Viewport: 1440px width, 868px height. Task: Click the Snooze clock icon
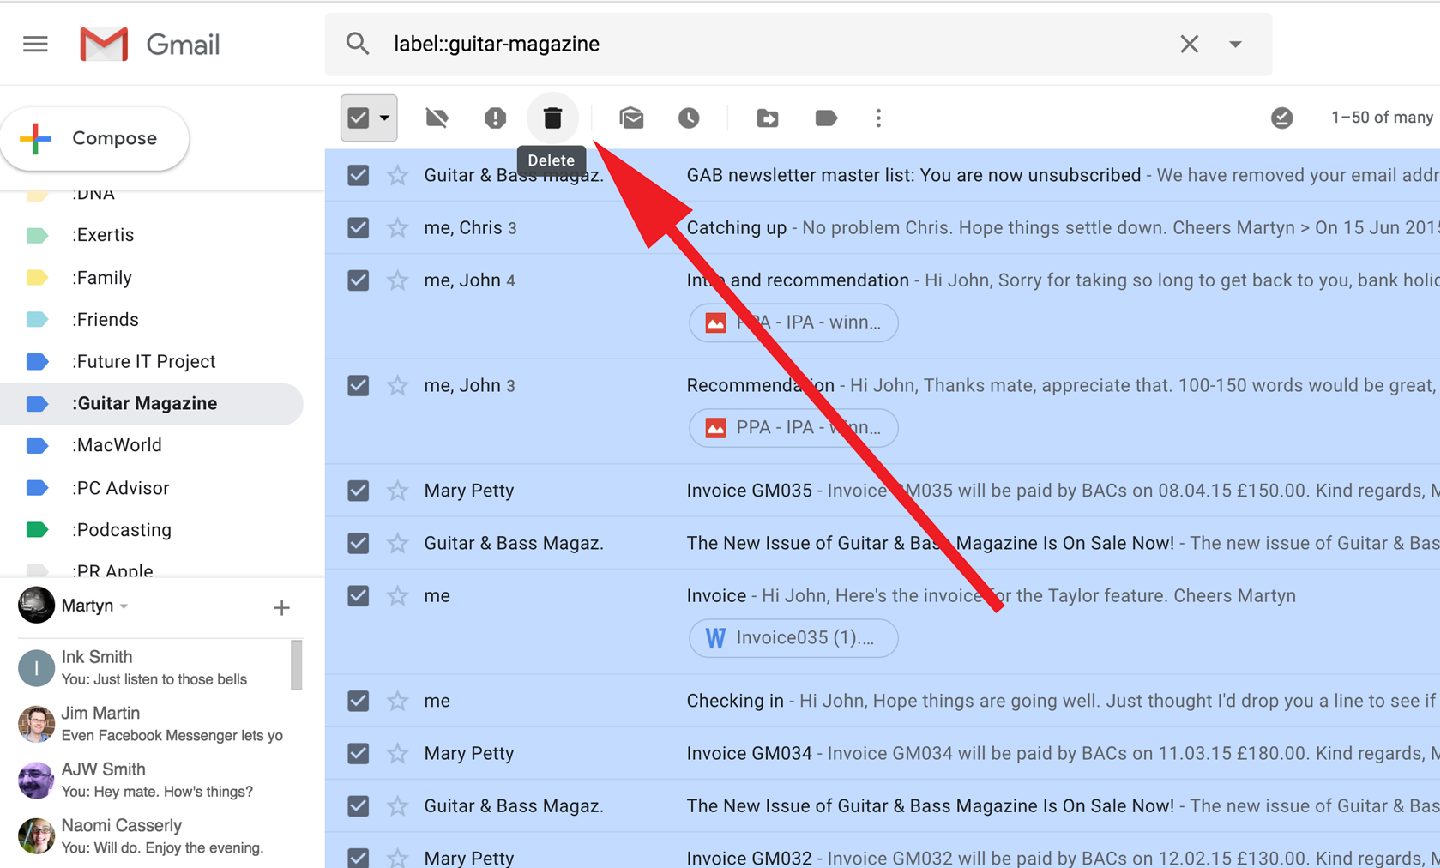pos(689,118)
